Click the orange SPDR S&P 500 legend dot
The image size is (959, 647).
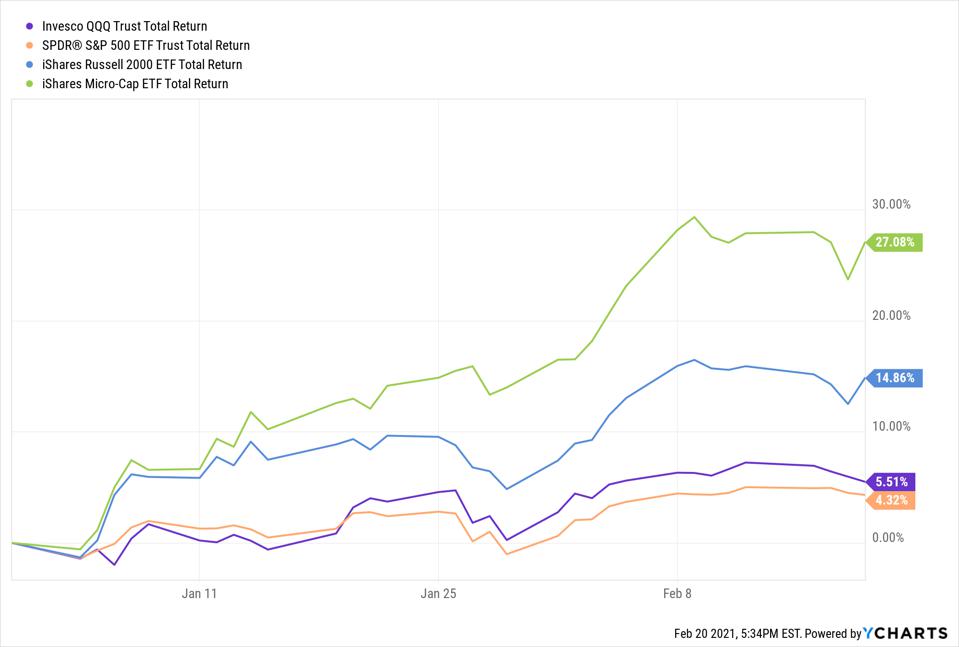[29, 45]
